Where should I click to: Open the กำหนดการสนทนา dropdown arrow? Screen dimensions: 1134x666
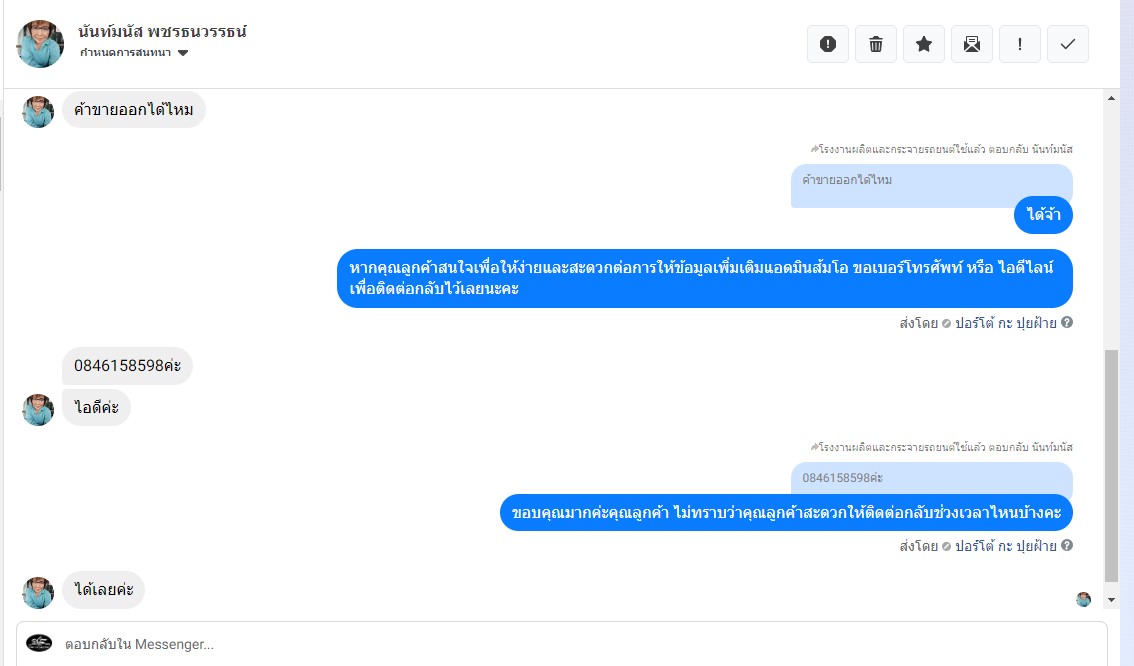[x=183, y=53]
